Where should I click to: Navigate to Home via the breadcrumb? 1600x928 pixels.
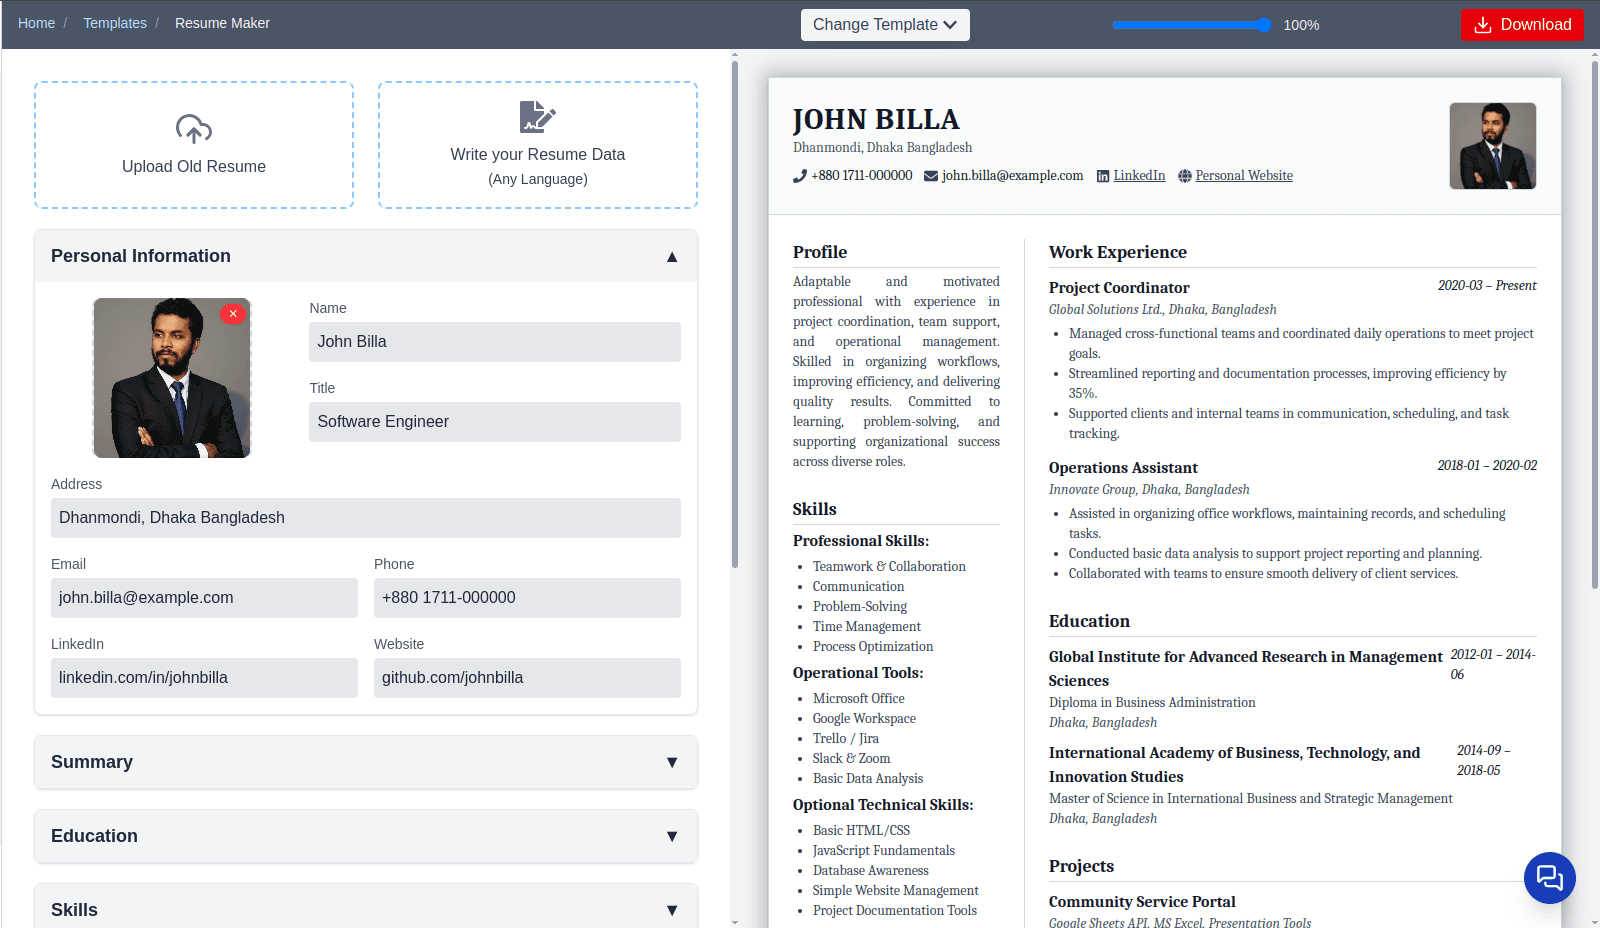[36, 22]
